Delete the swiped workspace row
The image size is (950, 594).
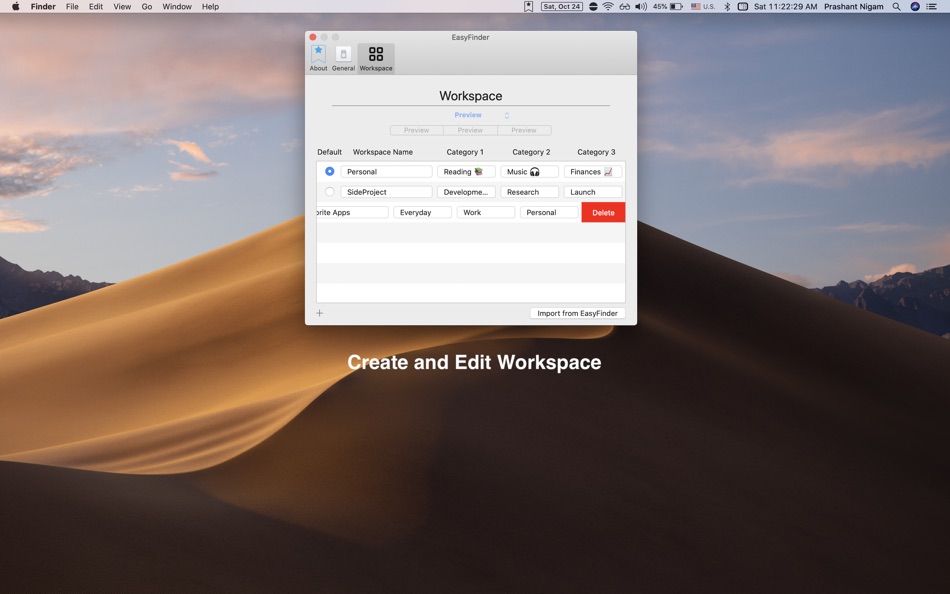point(603,212)
